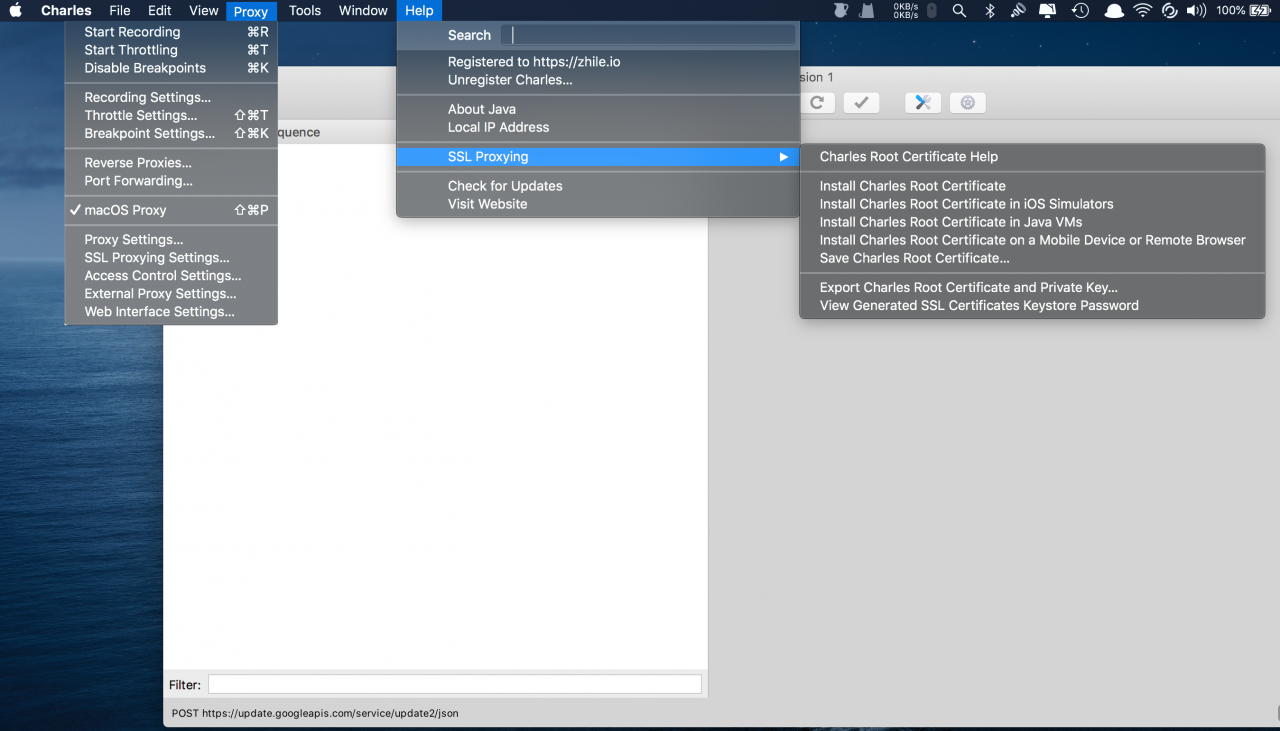Viewport: 1280px width, 731px height.
Task: Install Charles Root Certificate in Java VMs
Action: pos(1032,222)
